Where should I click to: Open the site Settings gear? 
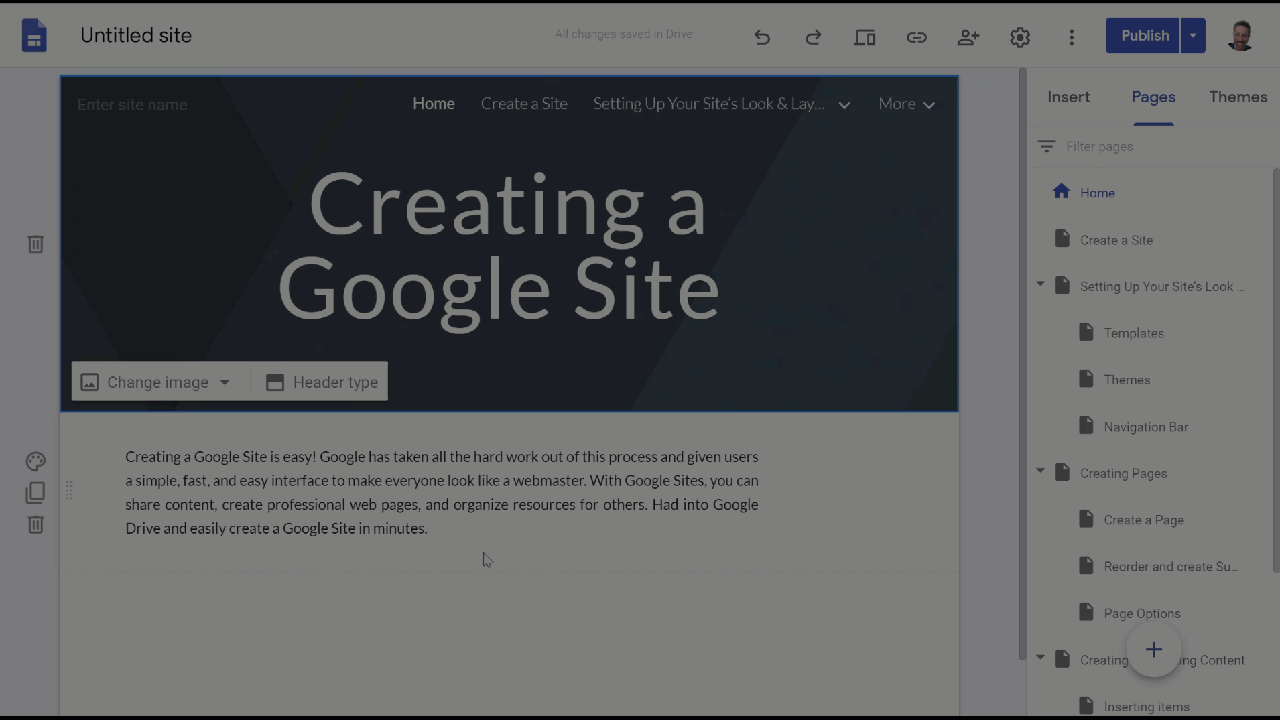pos(1020,37)
